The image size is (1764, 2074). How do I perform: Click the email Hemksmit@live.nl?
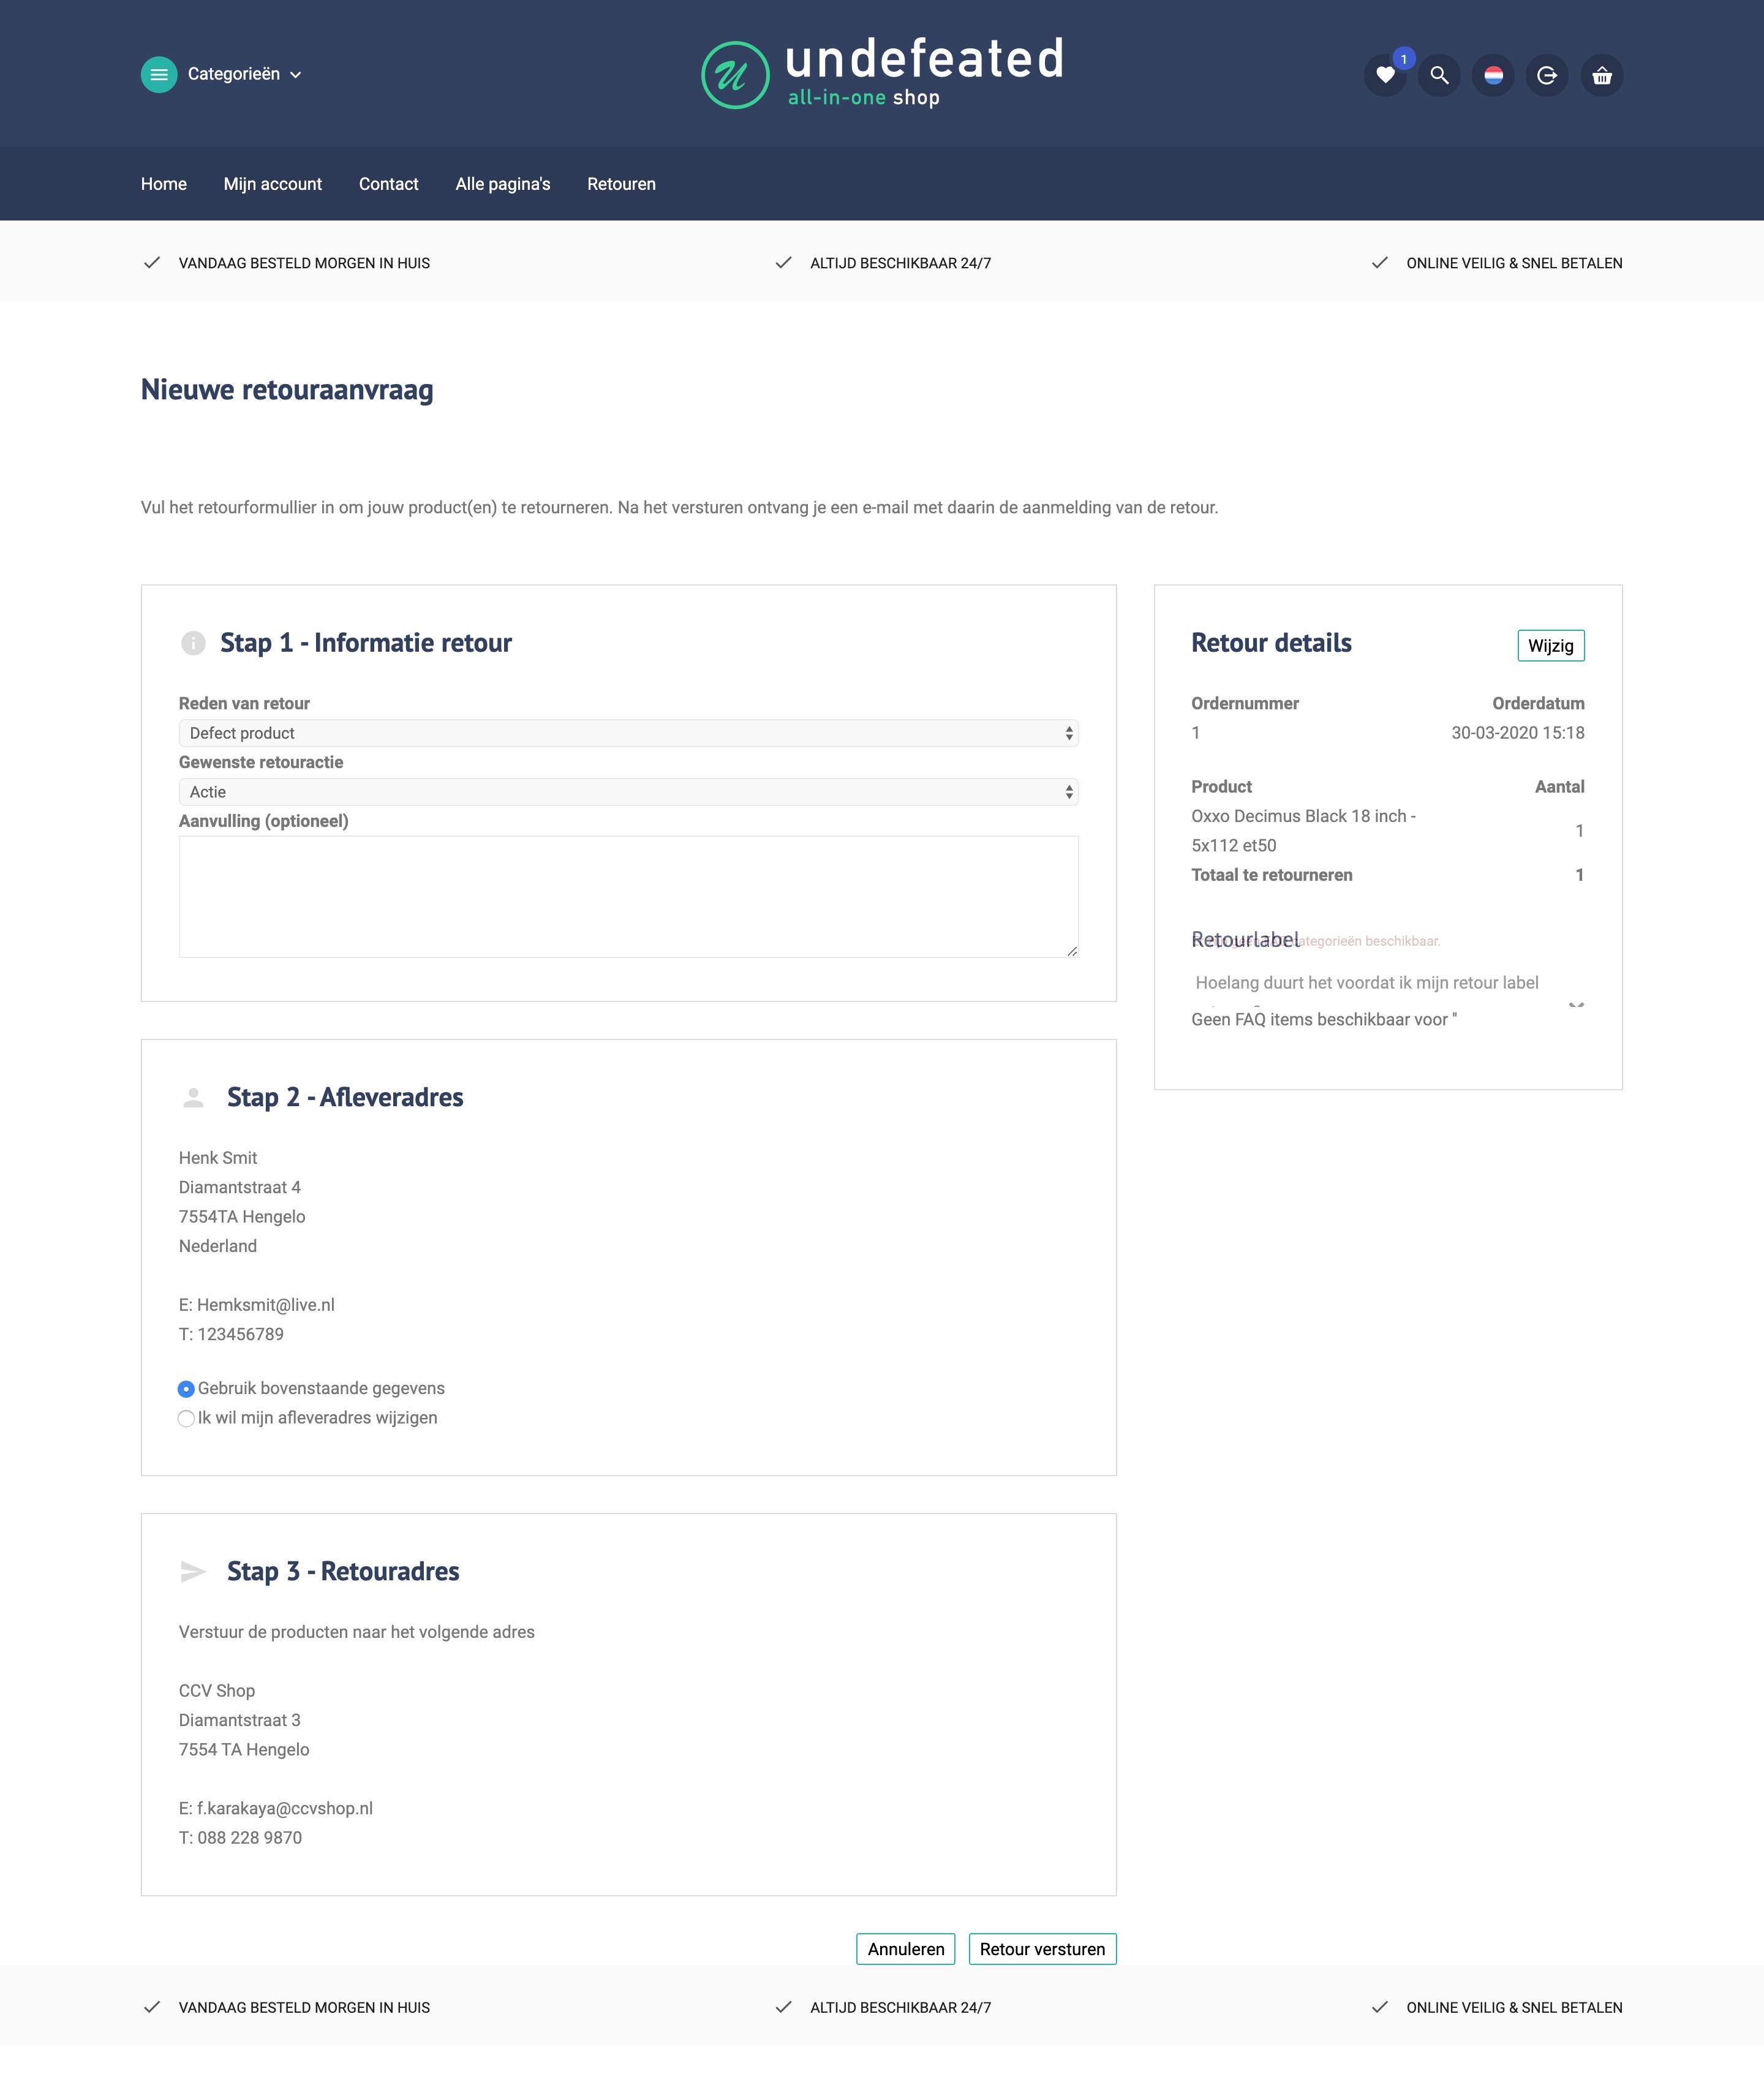tap(266, 1305)
